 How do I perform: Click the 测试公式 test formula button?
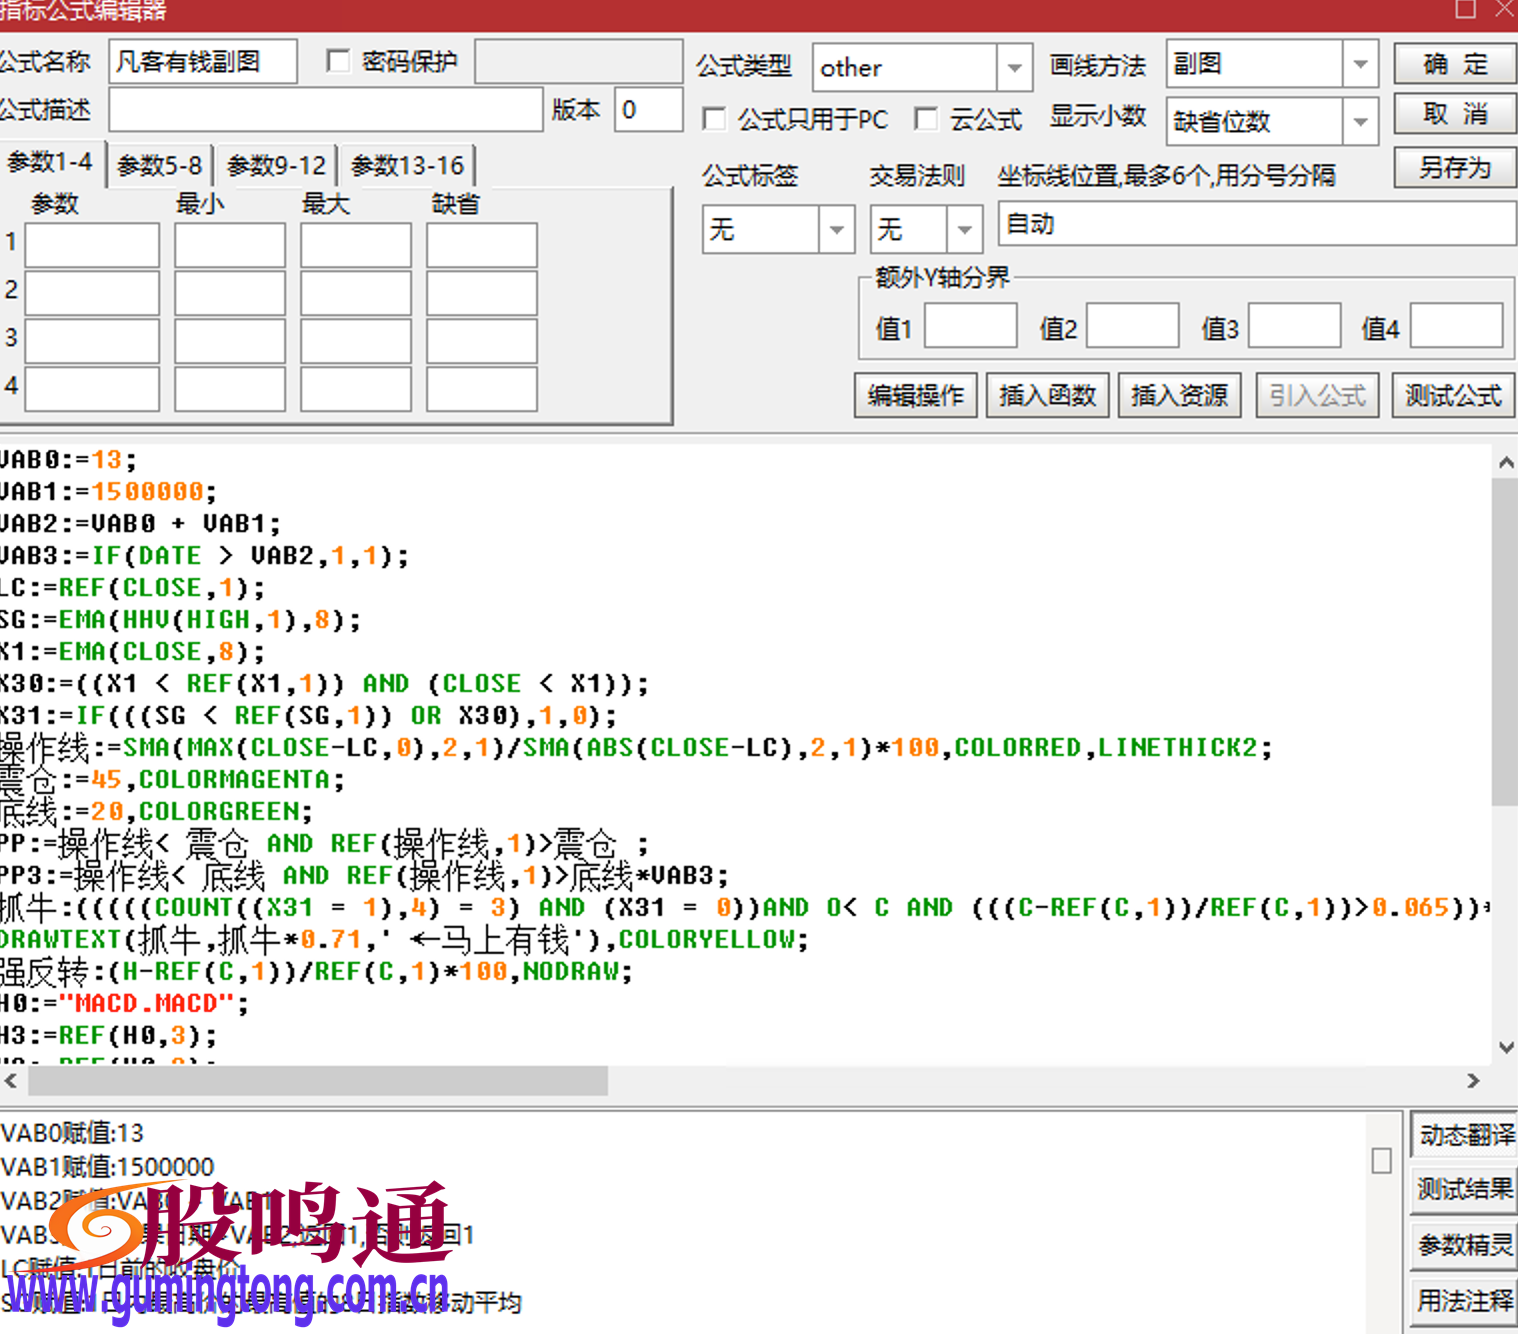(1452, 396)
